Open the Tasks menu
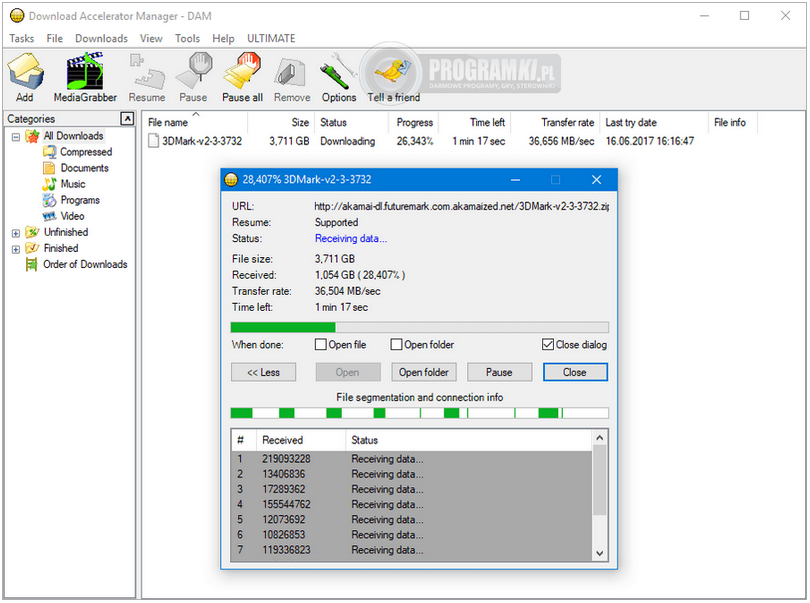Screen dimensions: 810x603 point(22,38)
